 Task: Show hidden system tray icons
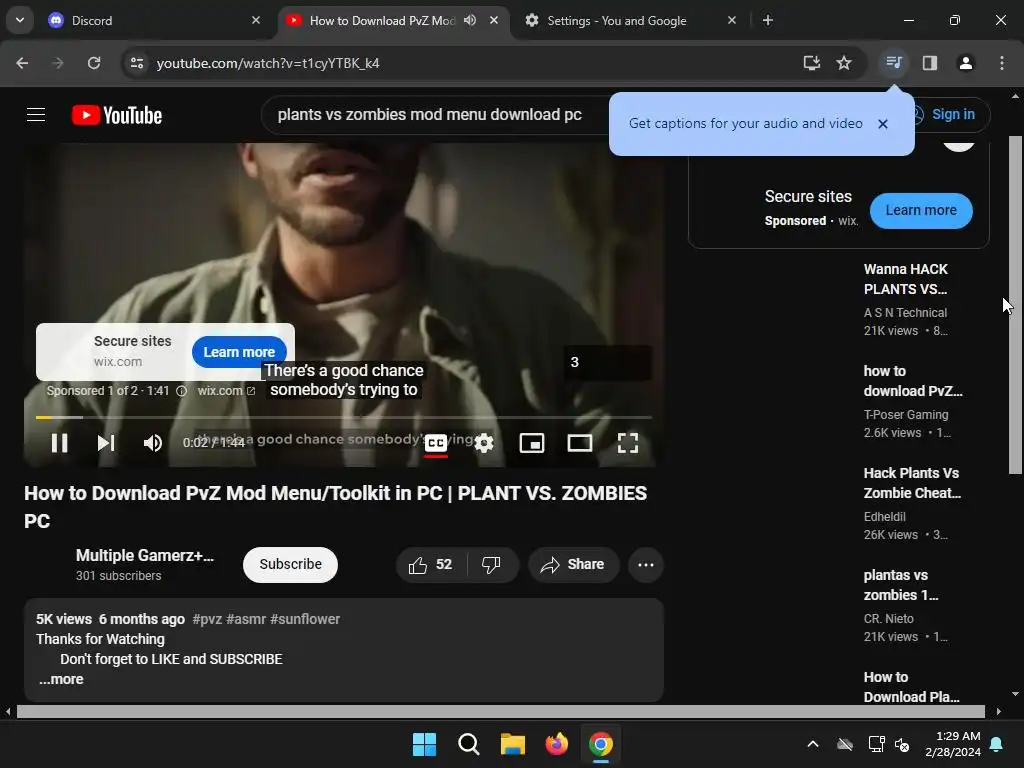[x=812, y=744]
